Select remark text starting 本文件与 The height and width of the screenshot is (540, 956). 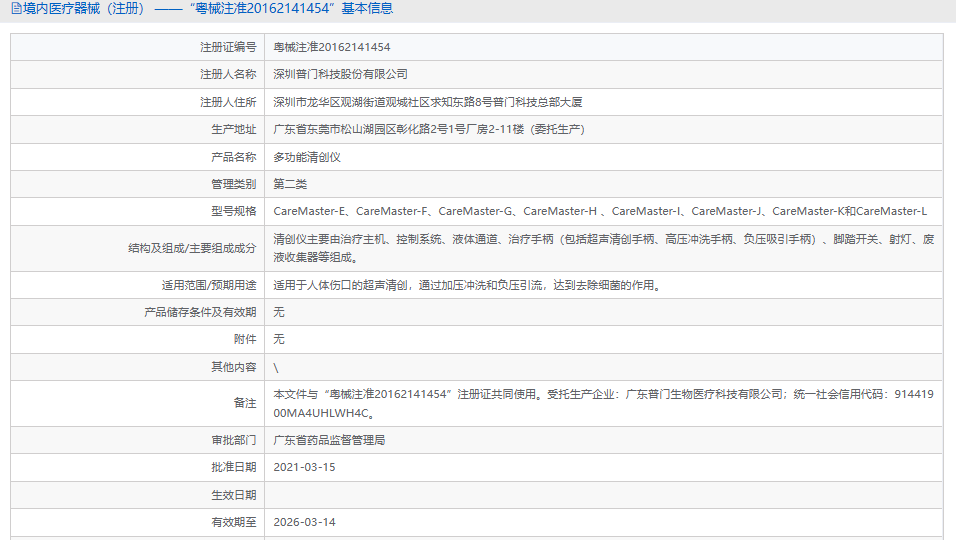point(604,403)
